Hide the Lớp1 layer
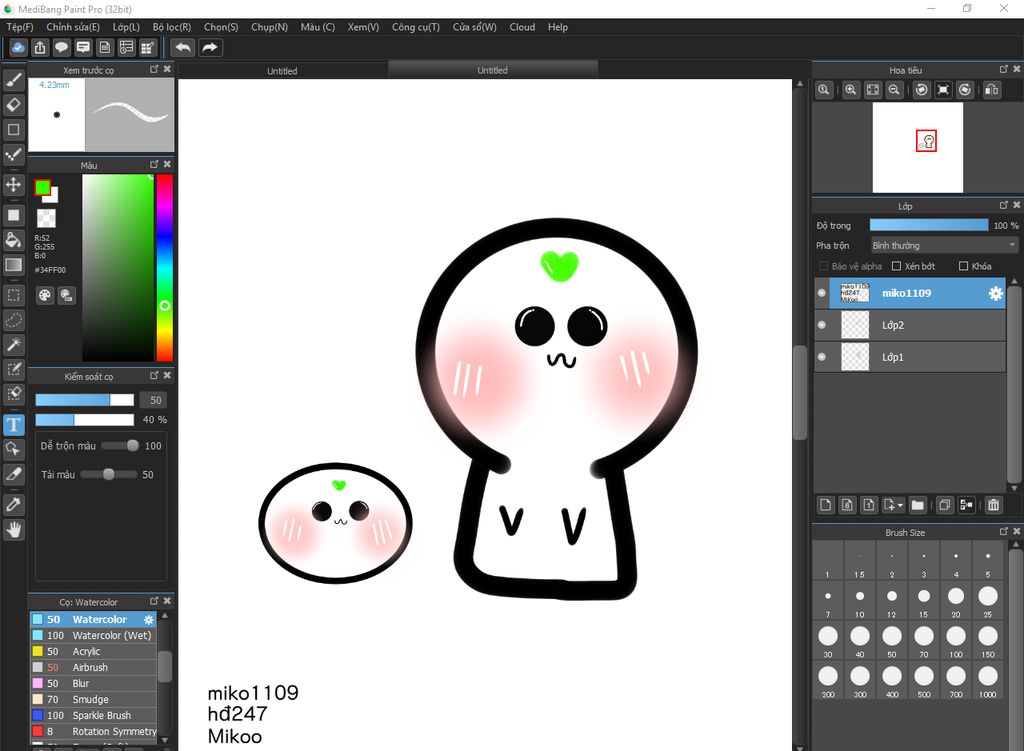The width and height of the screenshot is (1024, 751). (822, 357)
